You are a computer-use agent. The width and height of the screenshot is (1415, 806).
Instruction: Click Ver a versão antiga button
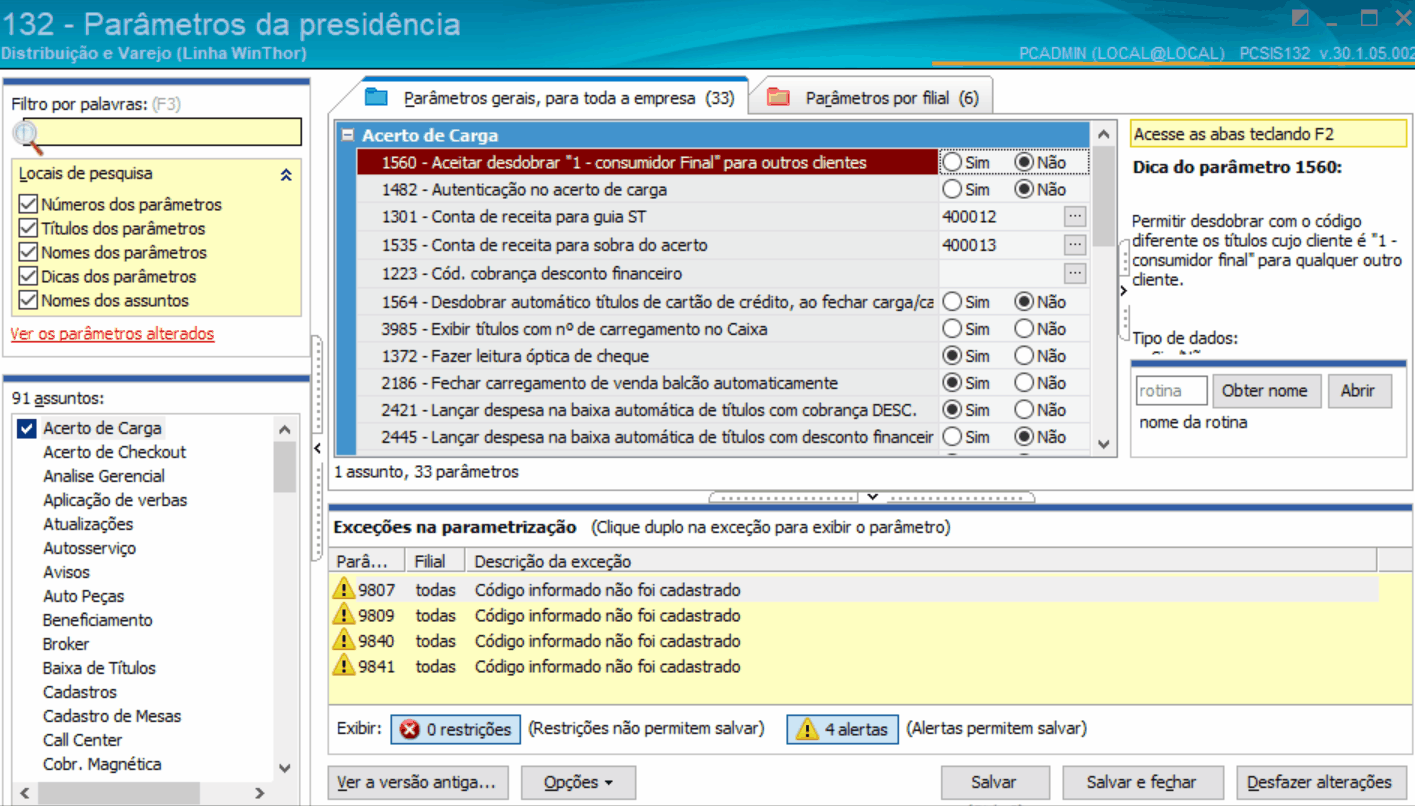418,783
